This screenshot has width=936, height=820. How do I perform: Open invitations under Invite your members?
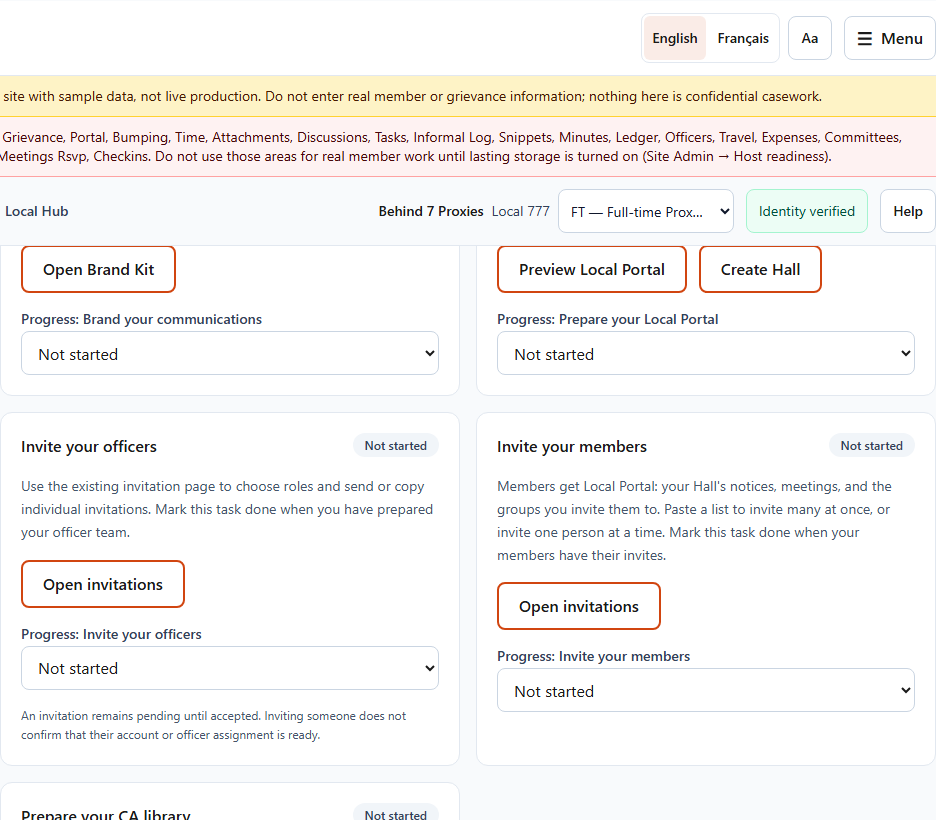578,606
